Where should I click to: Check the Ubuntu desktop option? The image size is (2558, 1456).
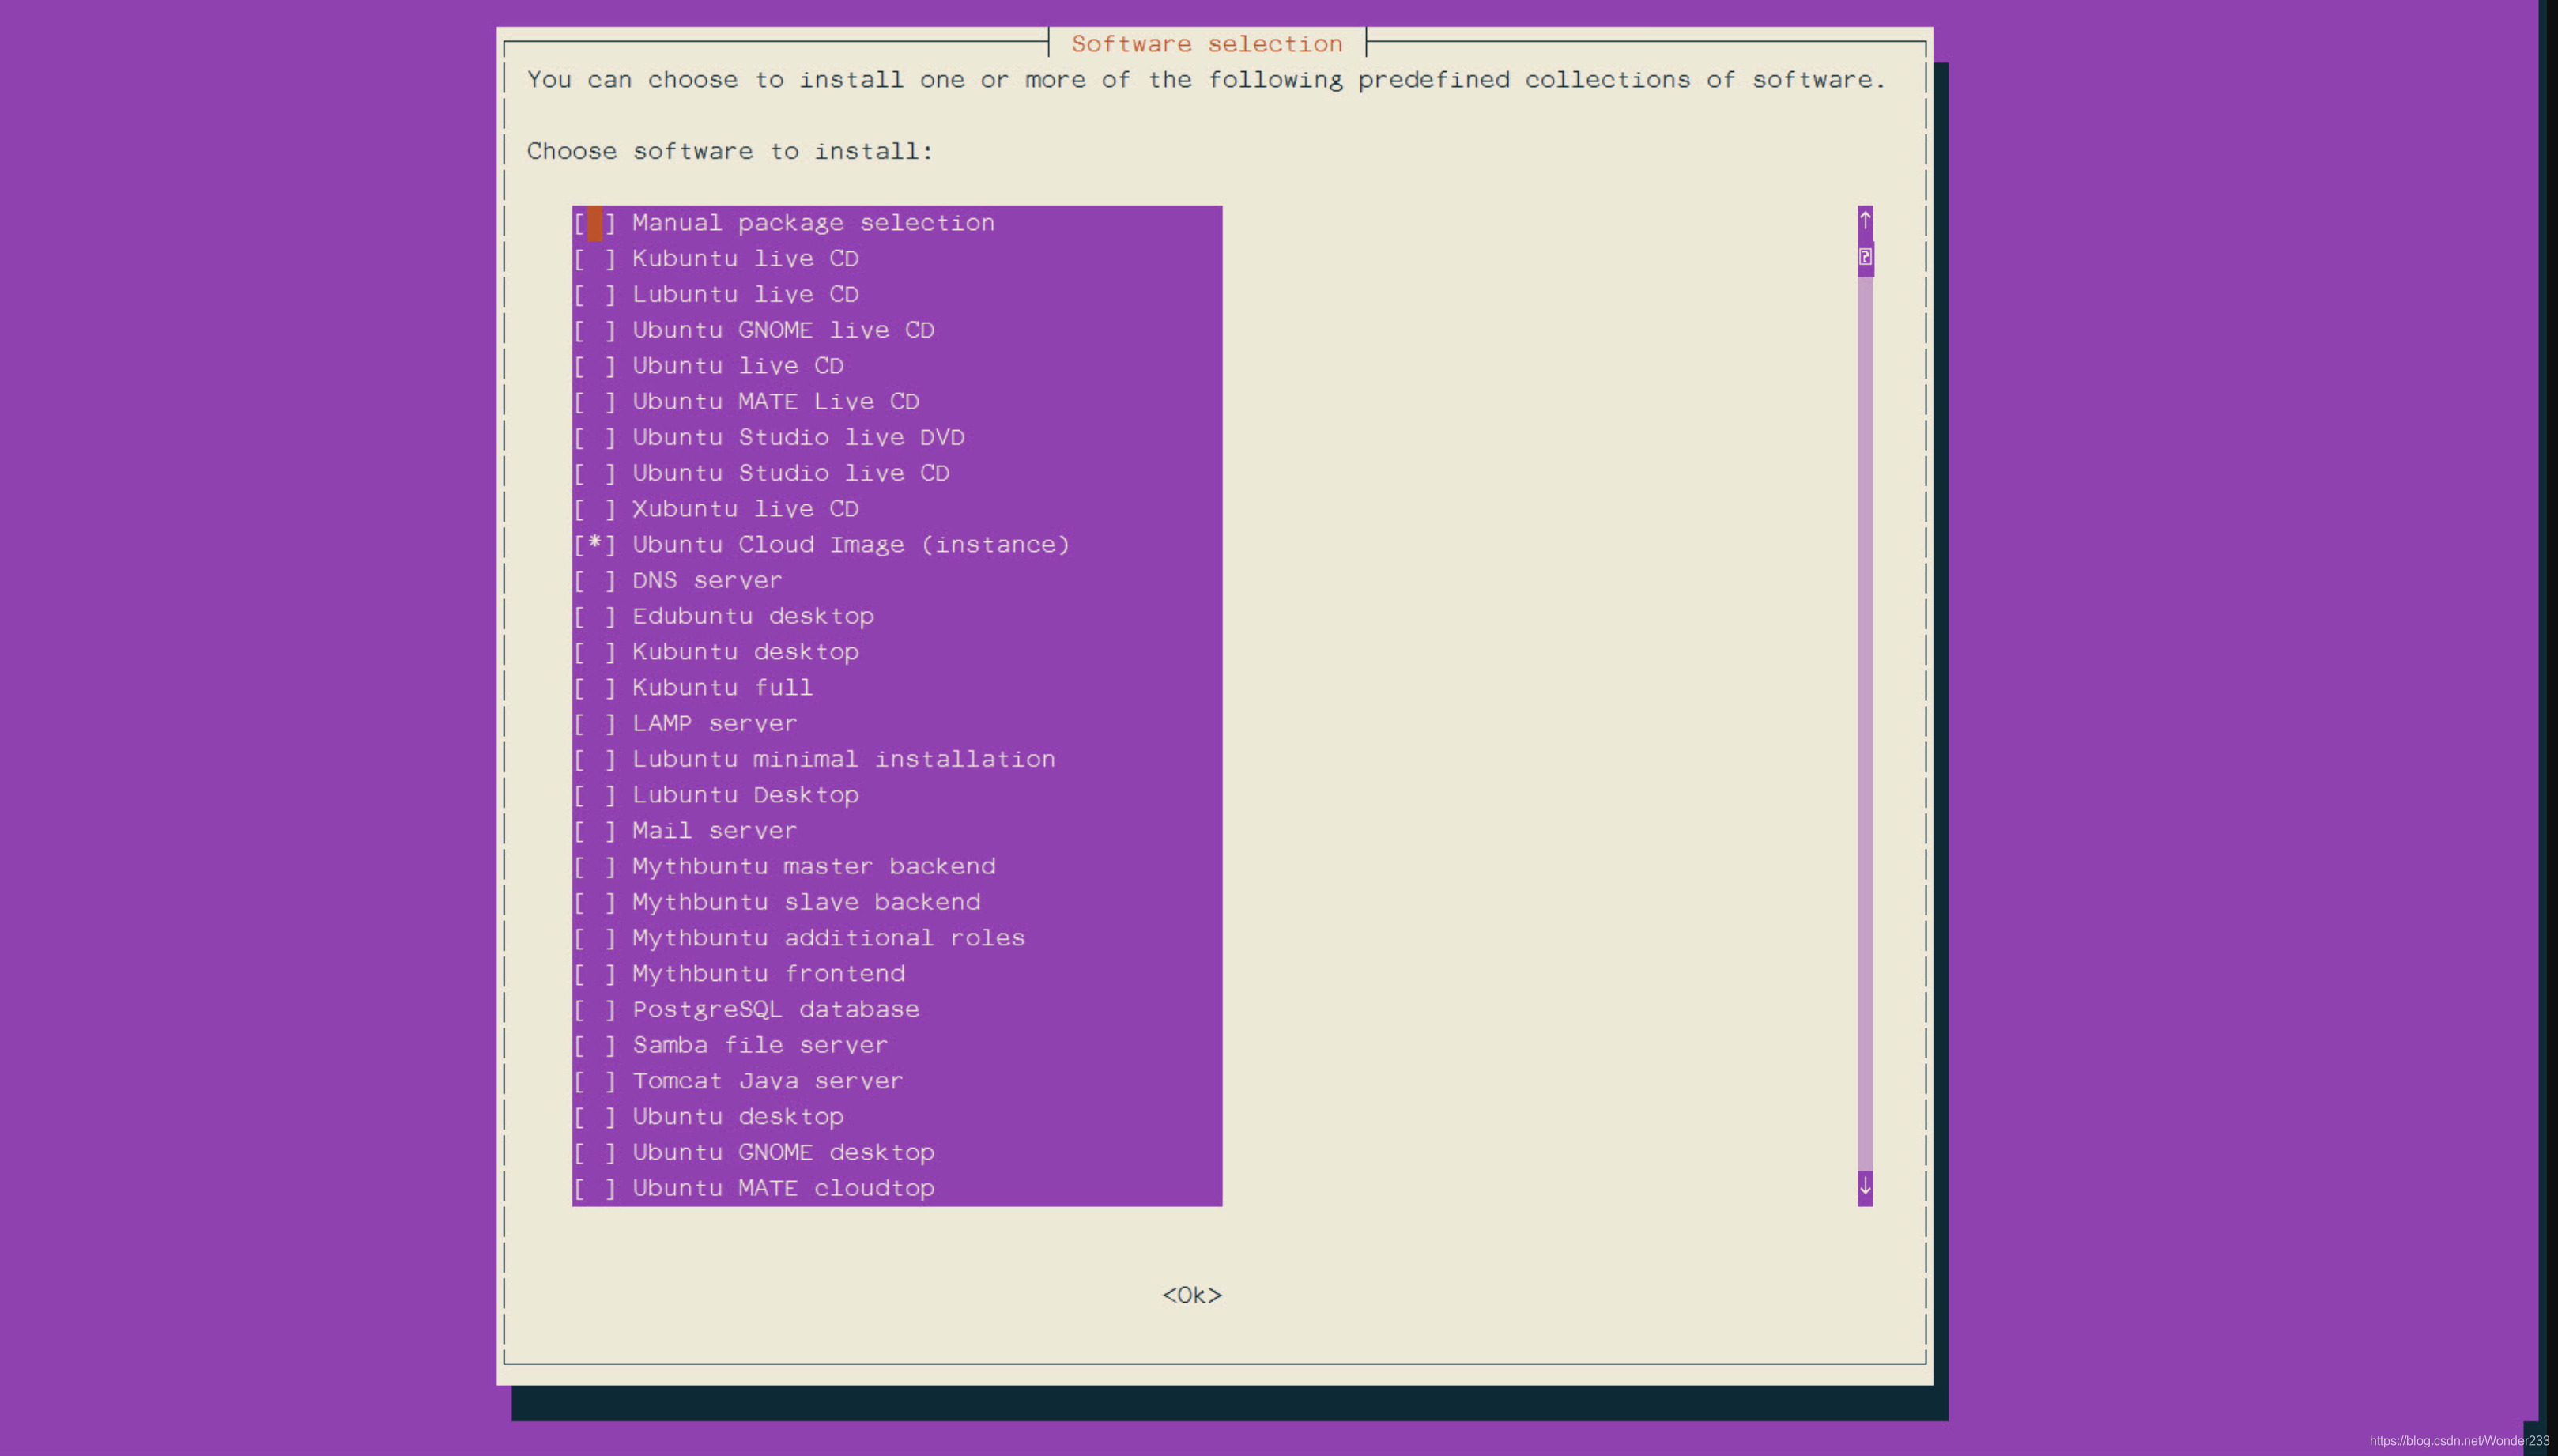[595, 1117]
